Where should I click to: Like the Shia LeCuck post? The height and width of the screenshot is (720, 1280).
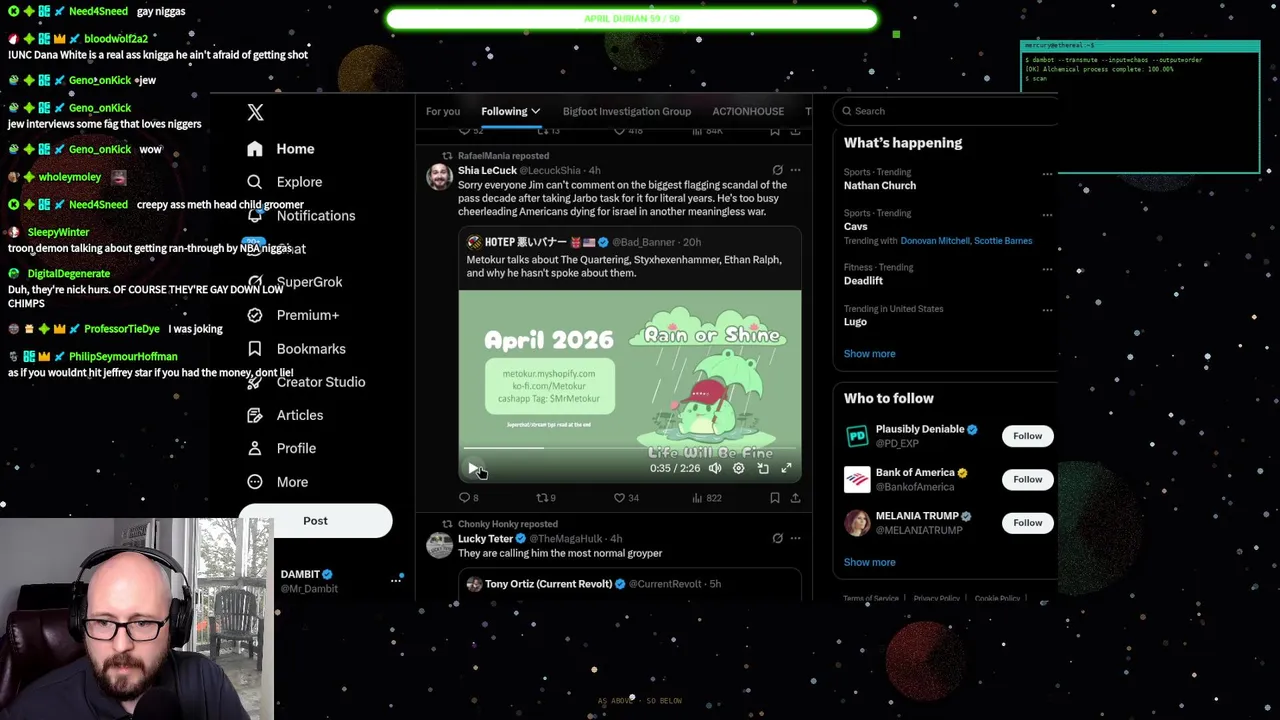626,497
